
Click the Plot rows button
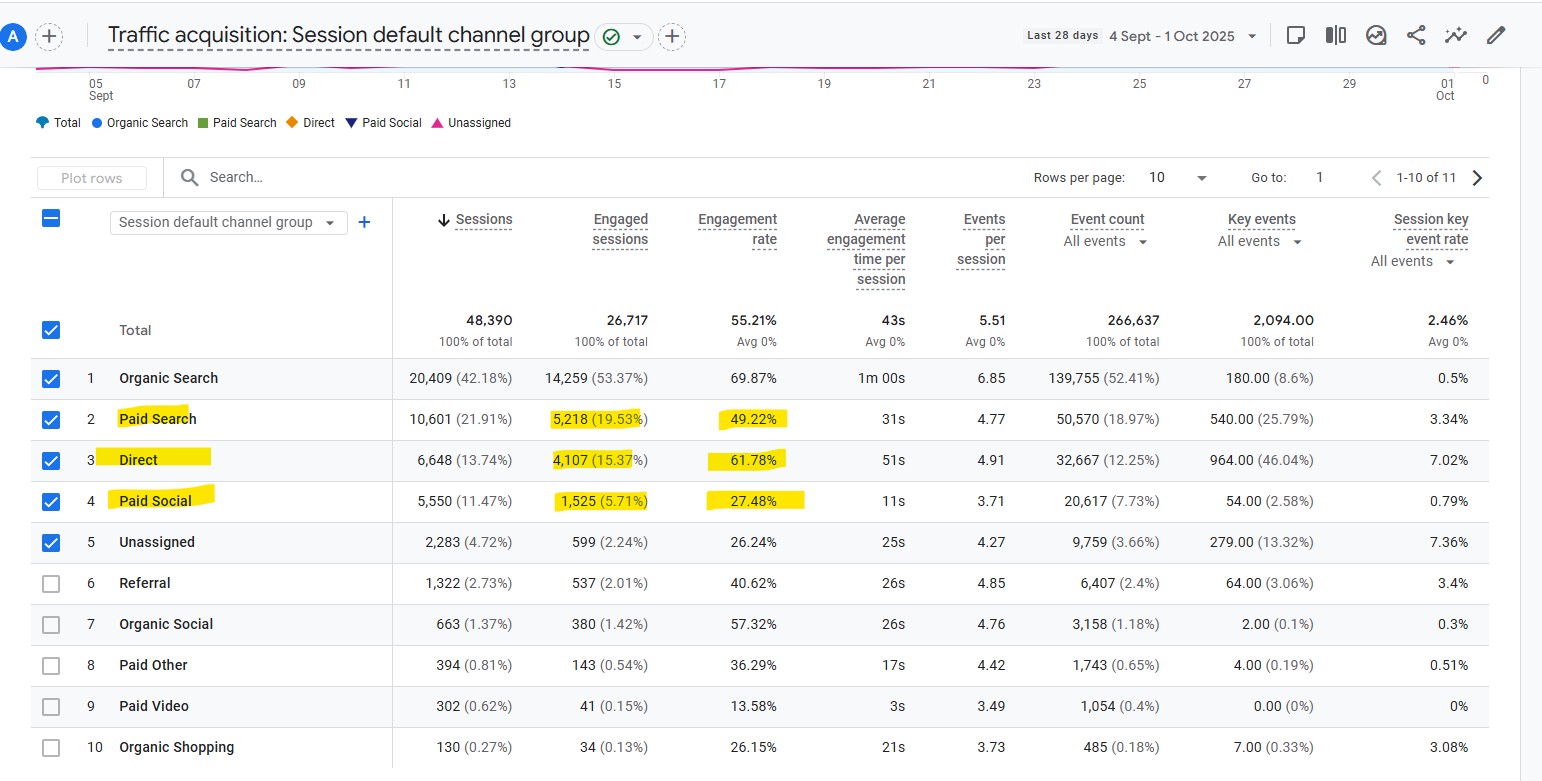91,178
